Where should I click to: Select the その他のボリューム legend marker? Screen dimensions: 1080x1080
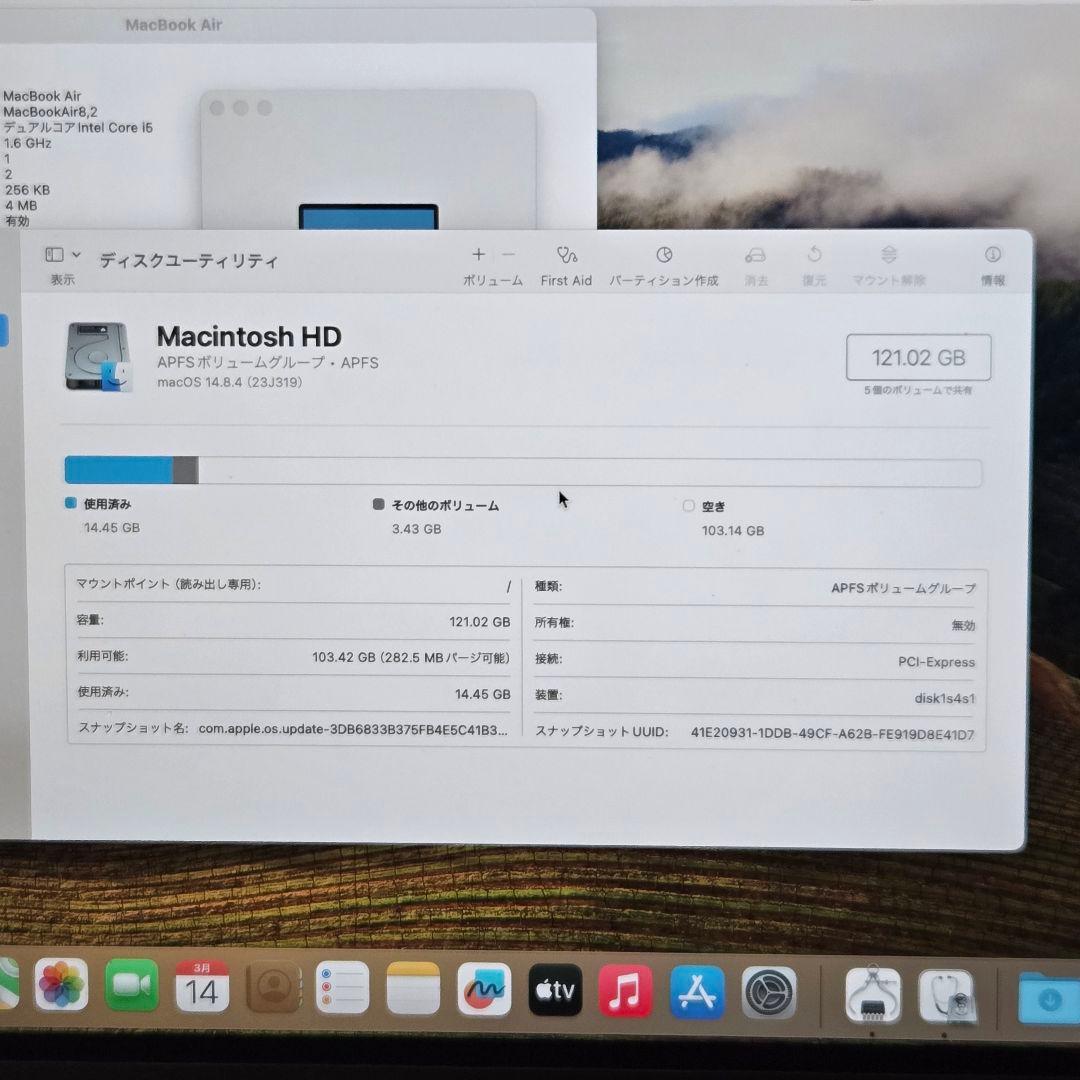click(377, 505)
